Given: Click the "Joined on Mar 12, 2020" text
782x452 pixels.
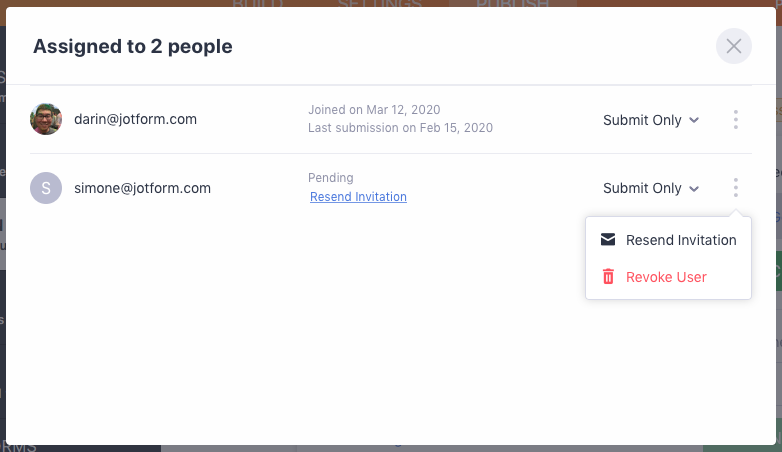Looking at the screenshot, I should pos(374,110).
